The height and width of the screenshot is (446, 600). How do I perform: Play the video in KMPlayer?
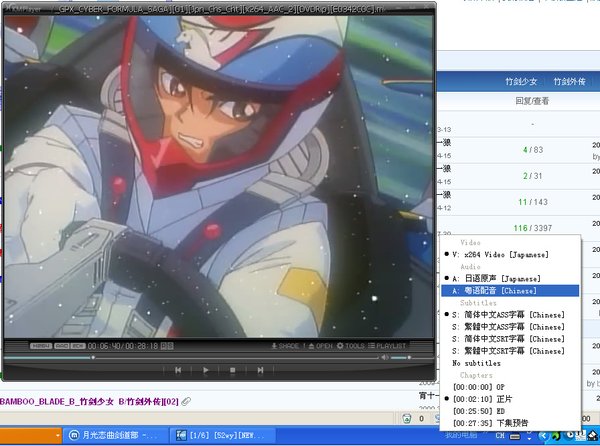[x=205, y=370]
